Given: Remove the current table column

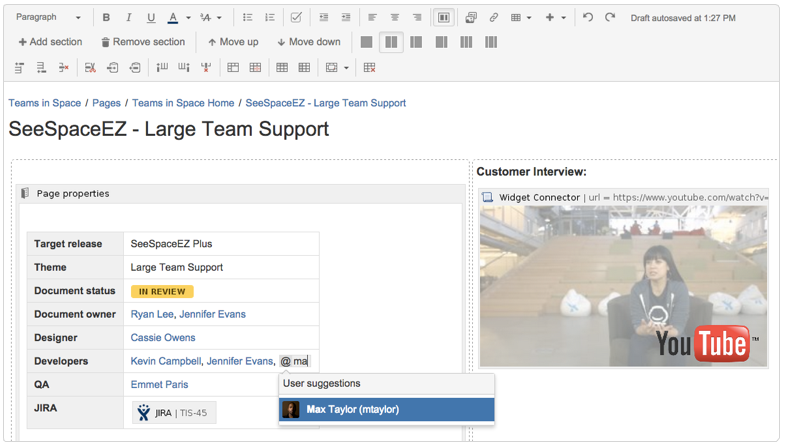Looking at the screenshot, I should [x=206, y=68].
